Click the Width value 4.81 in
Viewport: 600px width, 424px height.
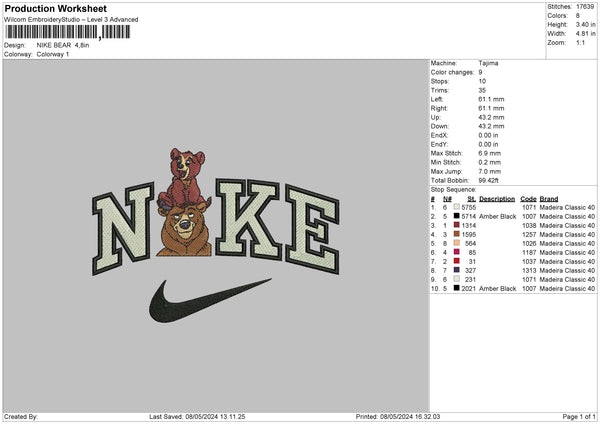click(x=585, y=34)
